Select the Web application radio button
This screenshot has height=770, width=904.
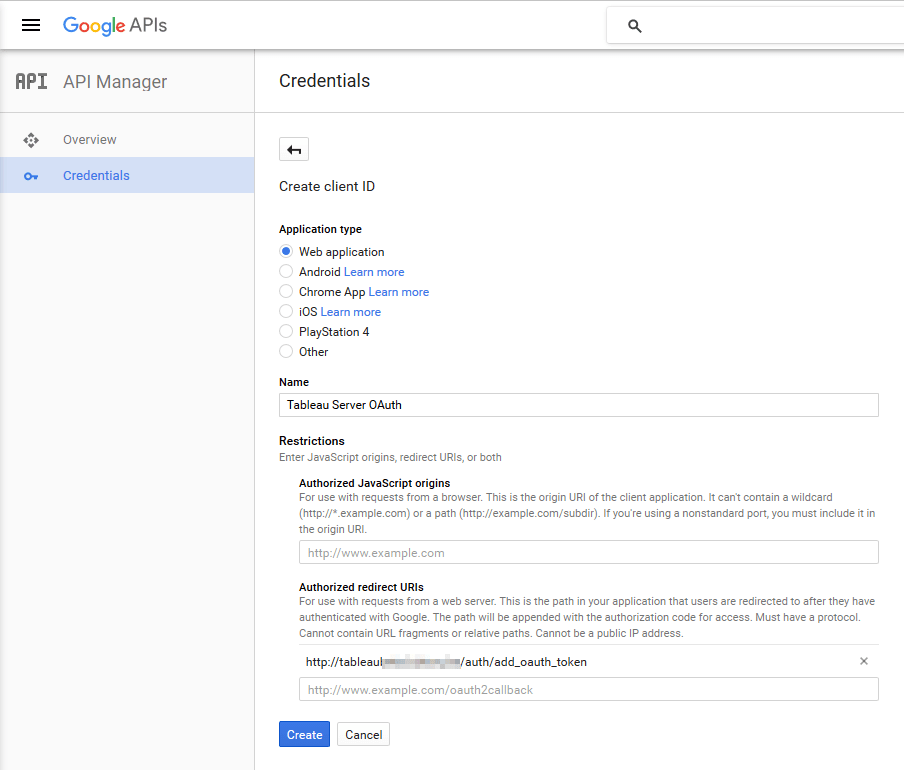click(287, 252)
